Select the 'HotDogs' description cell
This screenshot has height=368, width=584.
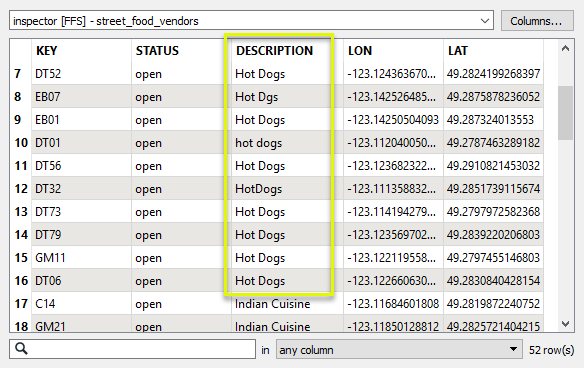coord(287,189)
